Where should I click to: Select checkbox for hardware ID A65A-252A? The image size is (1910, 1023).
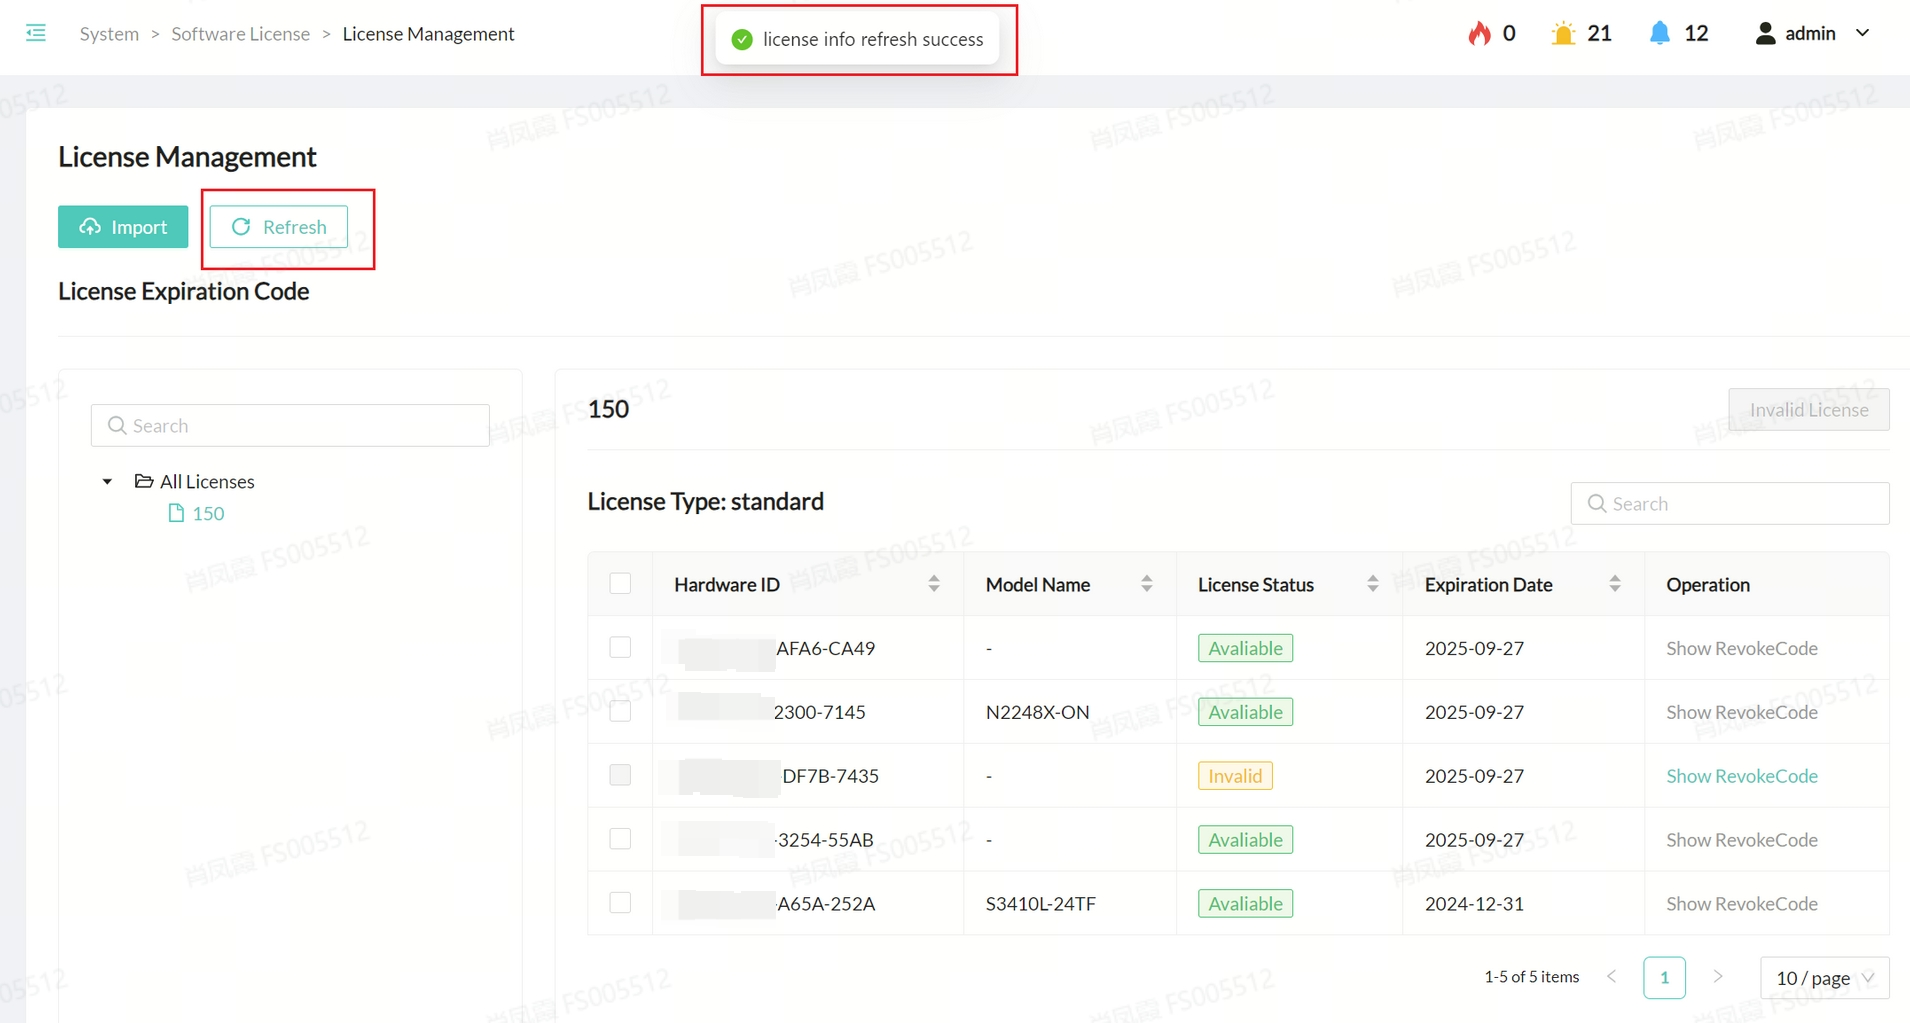pos(620,903)
